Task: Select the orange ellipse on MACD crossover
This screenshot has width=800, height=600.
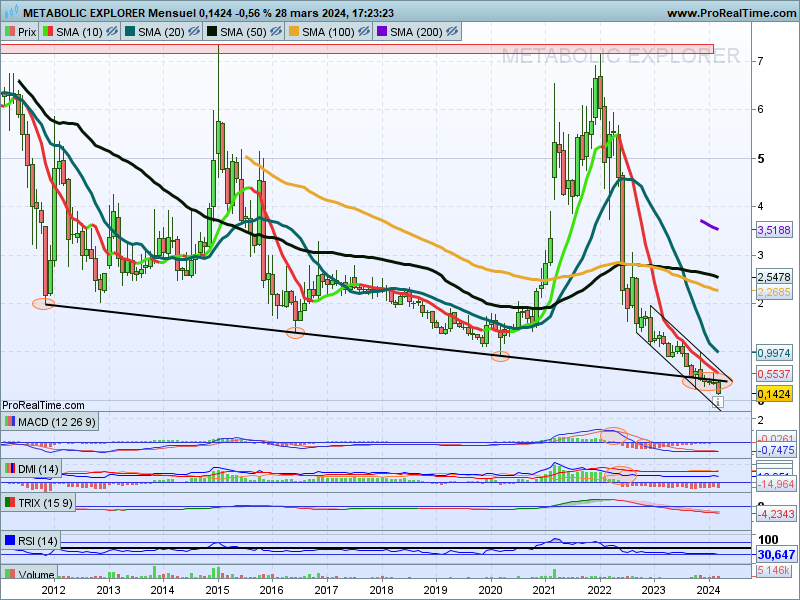Action: pos(614,436)
